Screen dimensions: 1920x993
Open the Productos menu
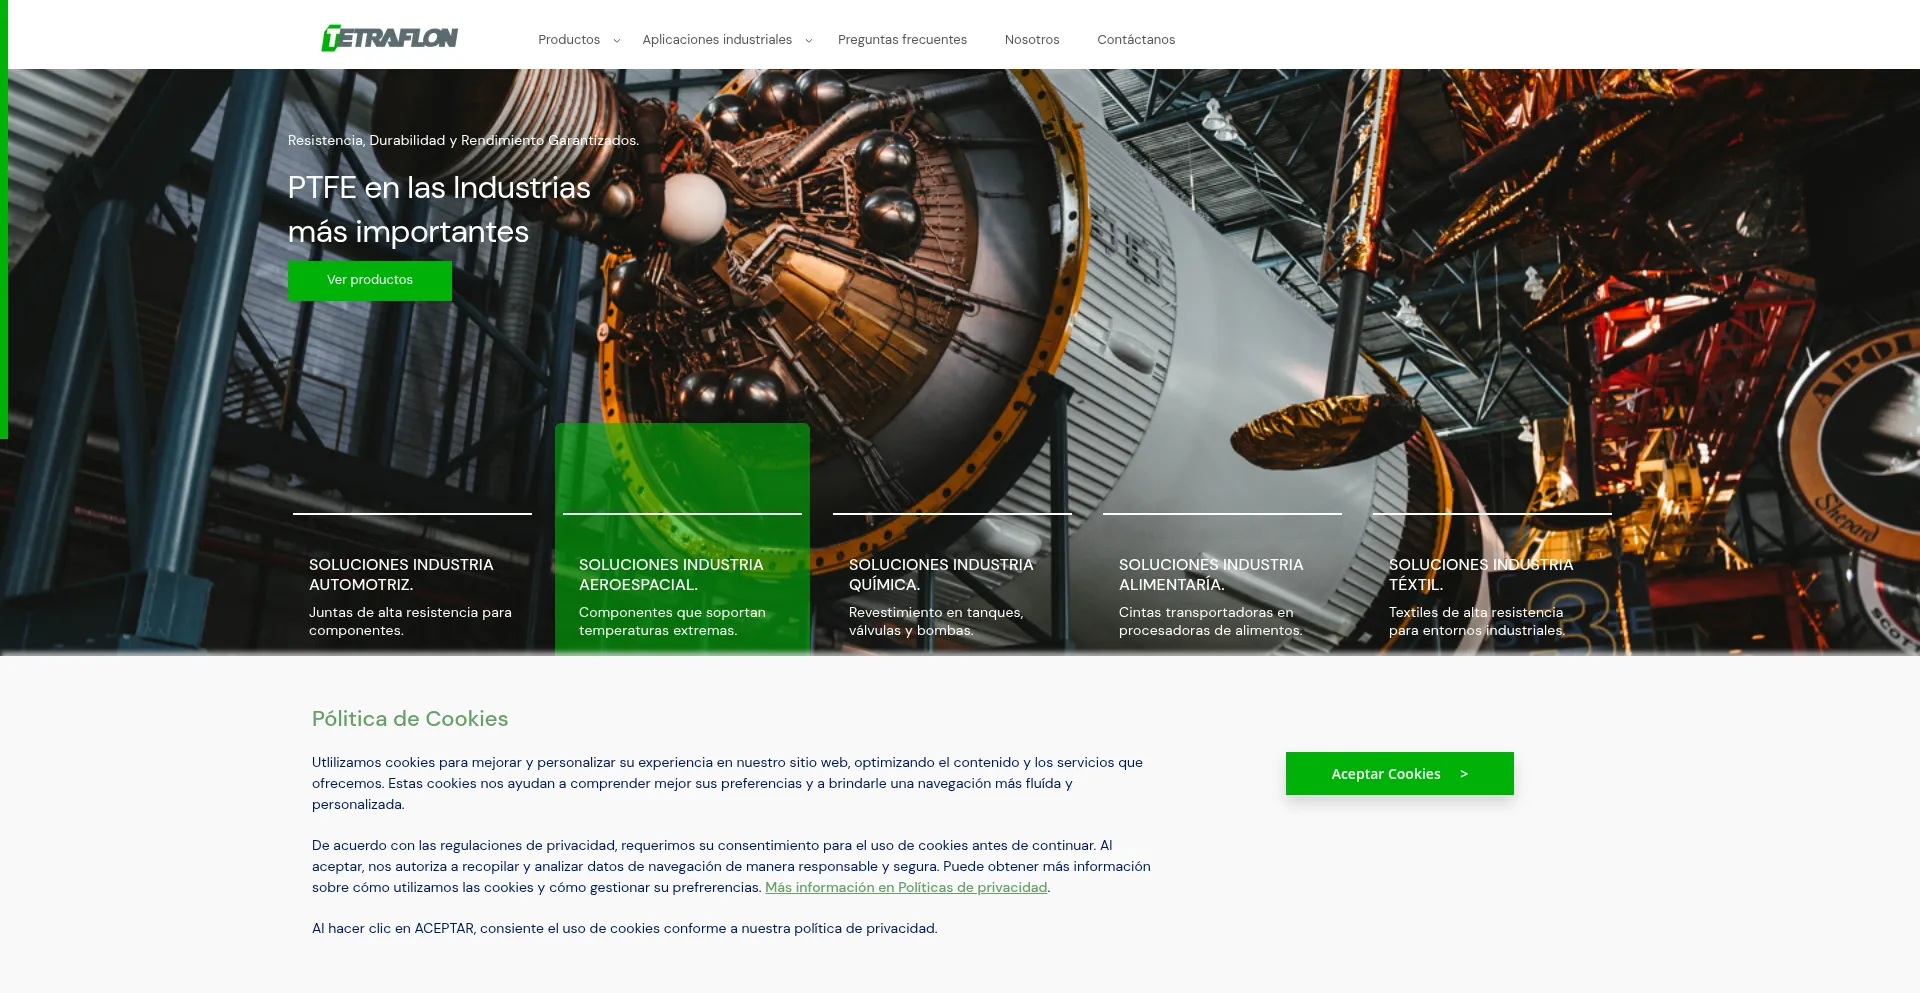click(x=569, y=40)
